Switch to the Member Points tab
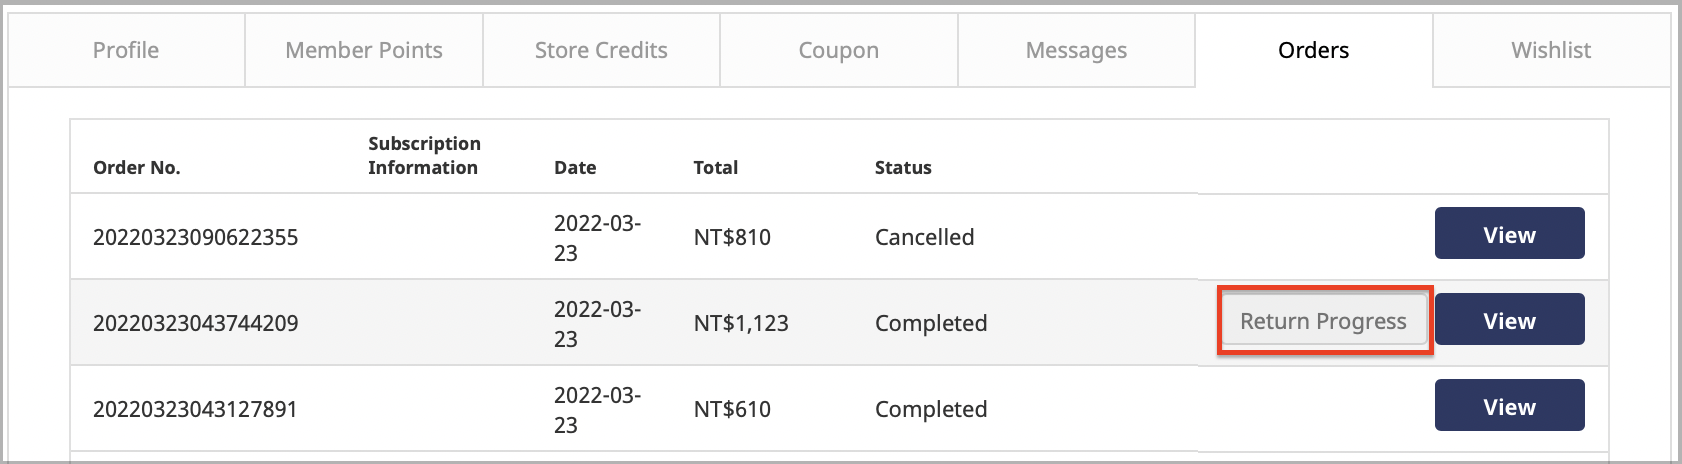The image size is (1682, 464). click(x=364, y=50)
